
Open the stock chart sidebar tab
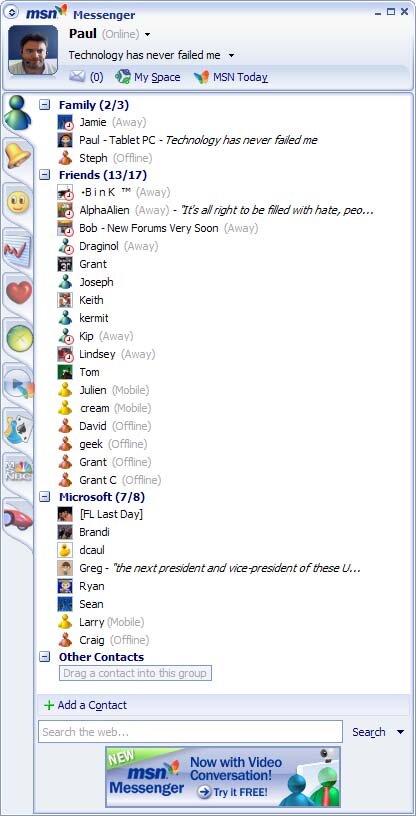(18, 249)
